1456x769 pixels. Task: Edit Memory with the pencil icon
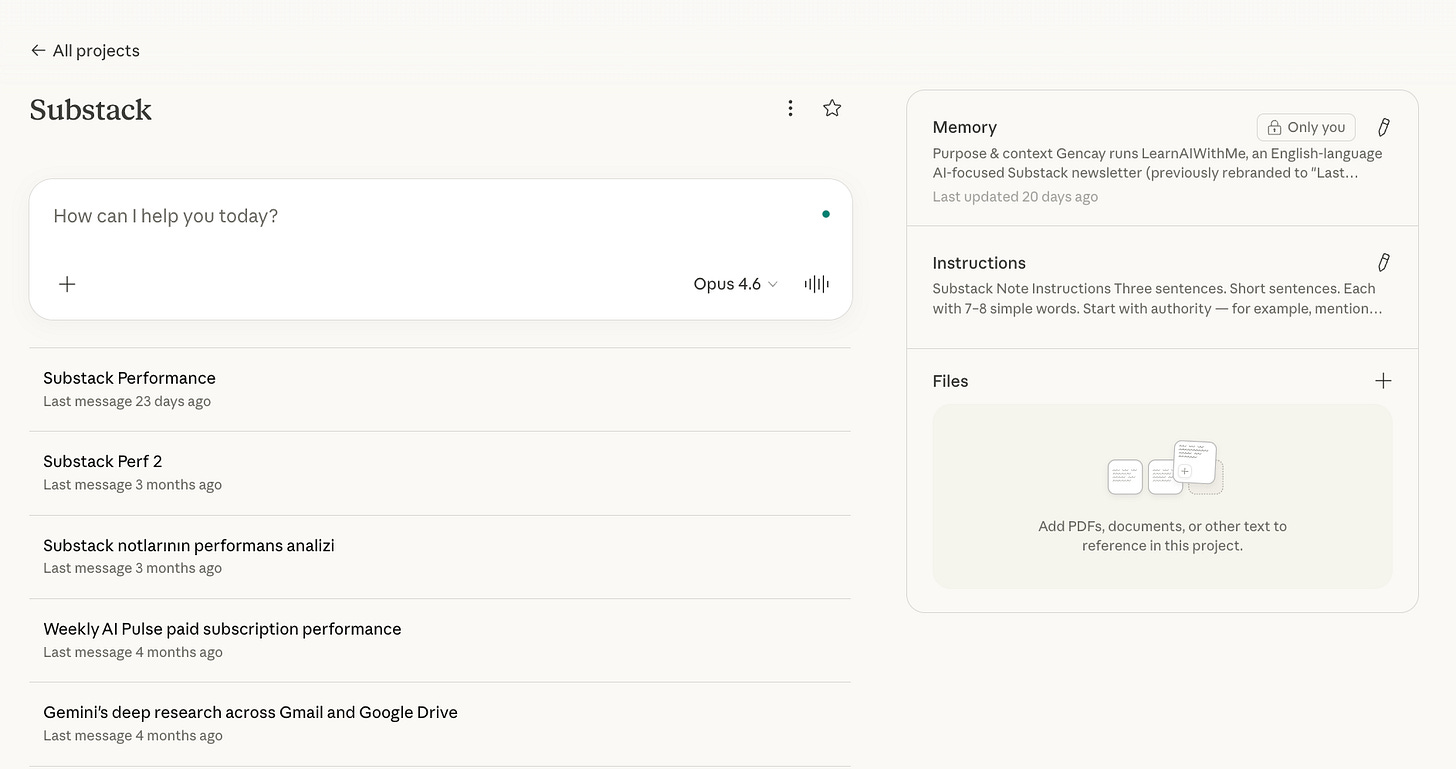point(1384,127)
